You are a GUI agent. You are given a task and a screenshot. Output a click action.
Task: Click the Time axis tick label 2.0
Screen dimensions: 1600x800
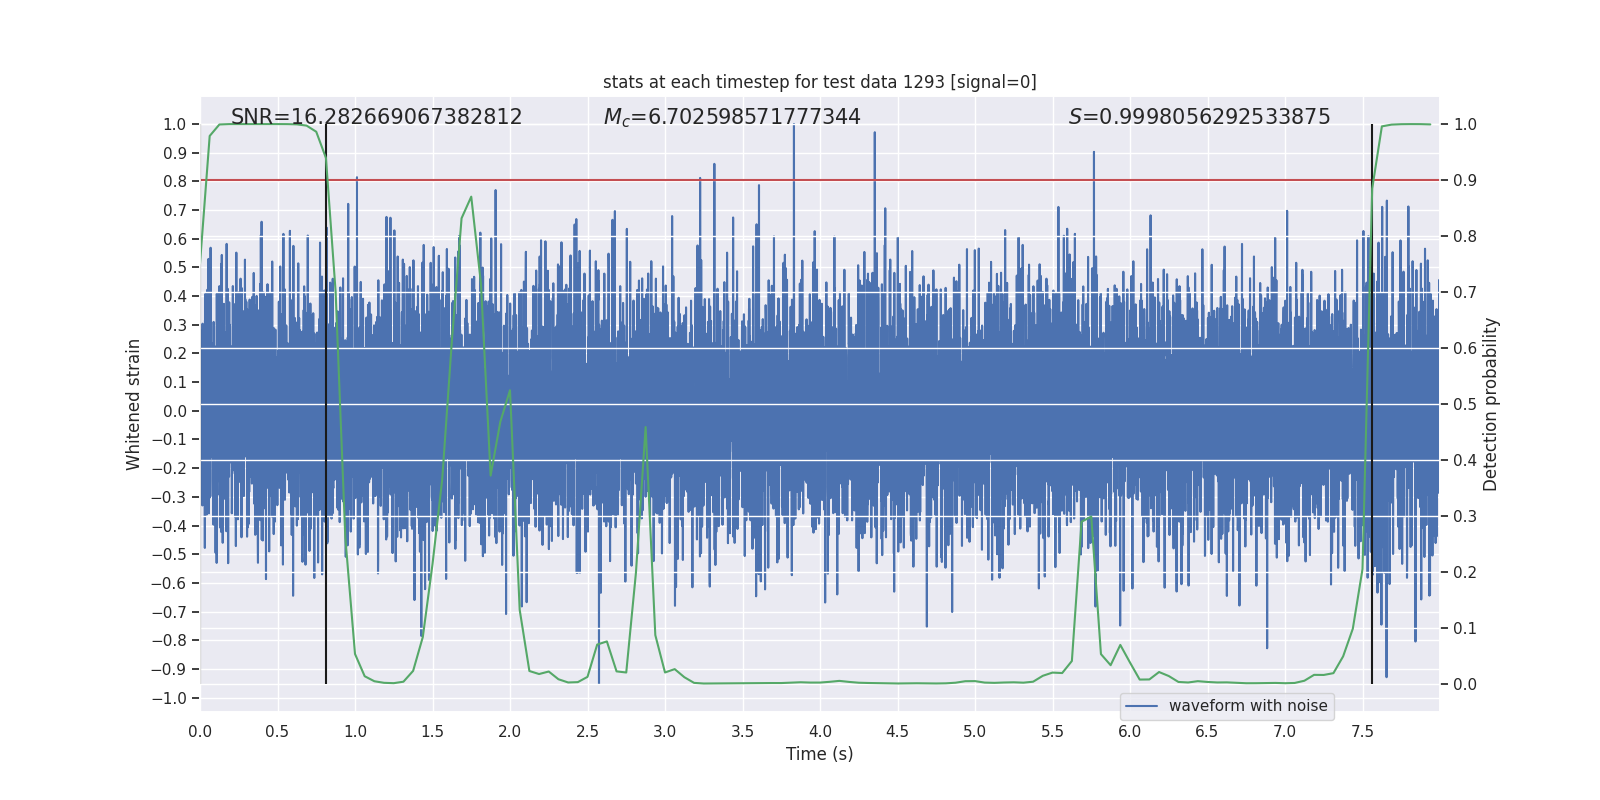pos(510,731)
